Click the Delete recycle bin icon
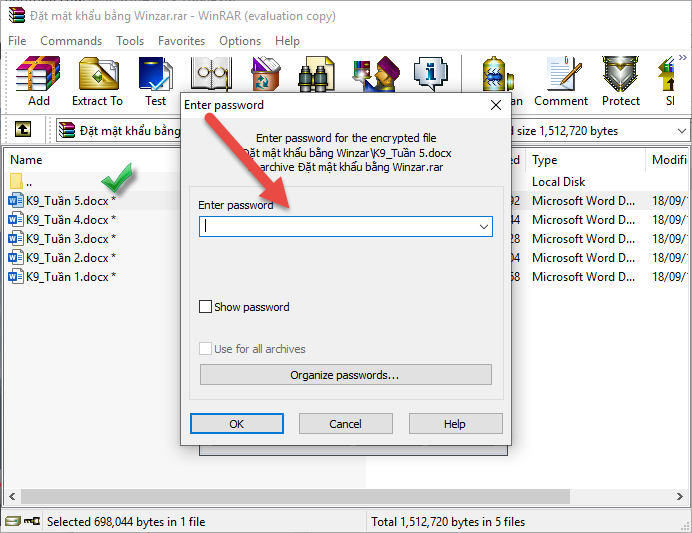The width and height of the screenshot is (692, 533). click(x=265, y=73)
